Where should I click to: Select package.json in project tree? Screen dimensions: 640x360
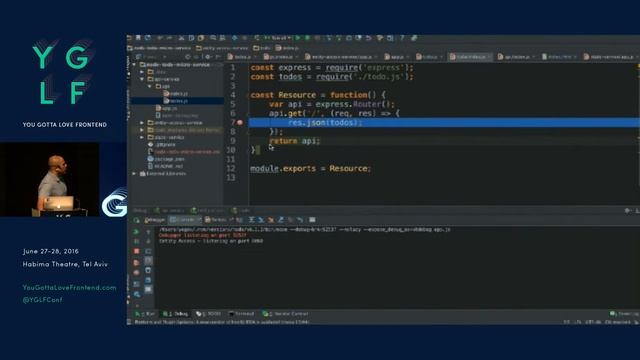(x=166, y=159)
